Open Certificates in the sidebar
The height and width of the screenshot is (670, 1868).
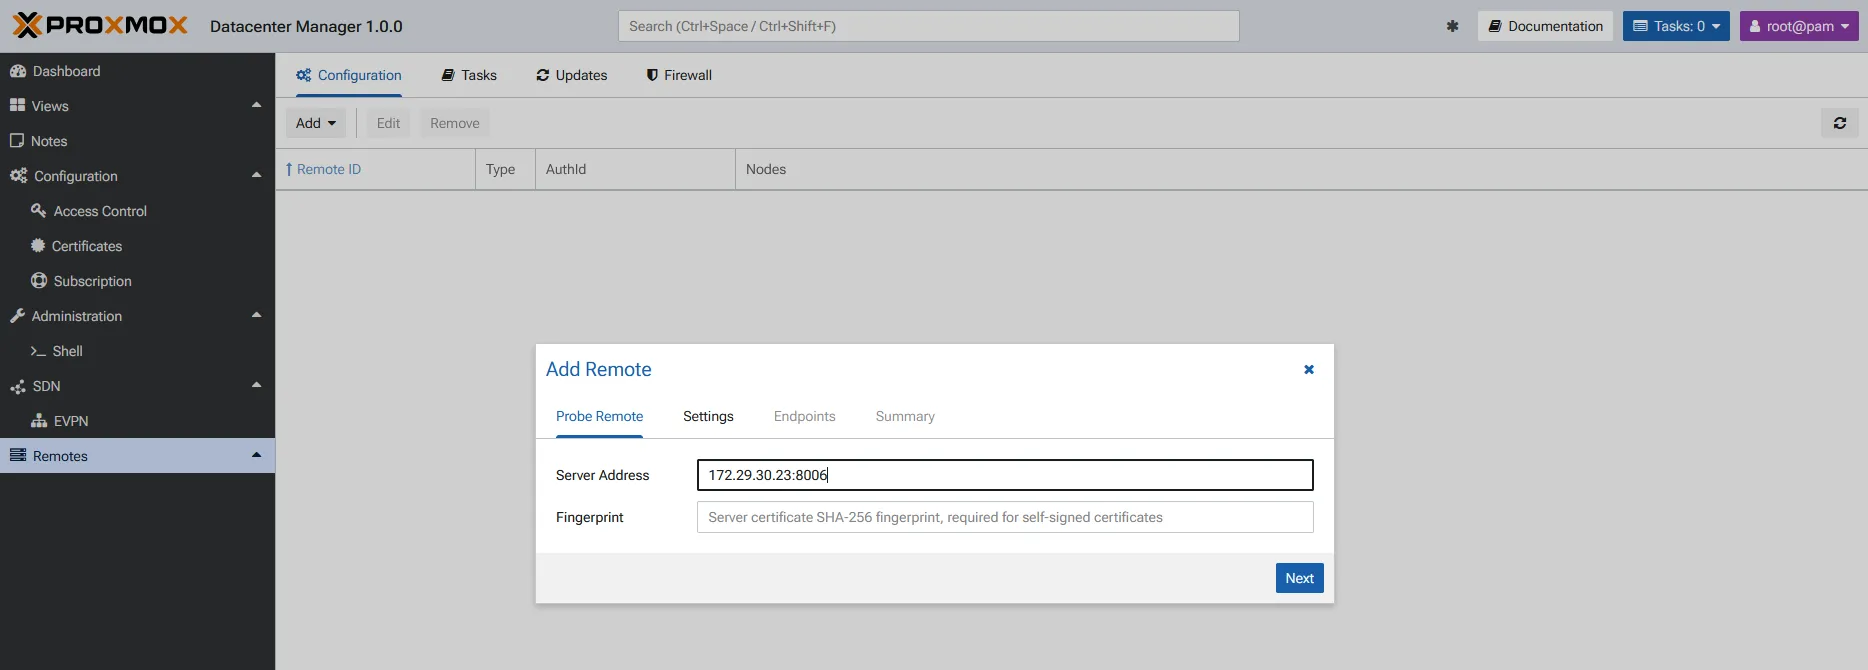click(x=86, y=246)
